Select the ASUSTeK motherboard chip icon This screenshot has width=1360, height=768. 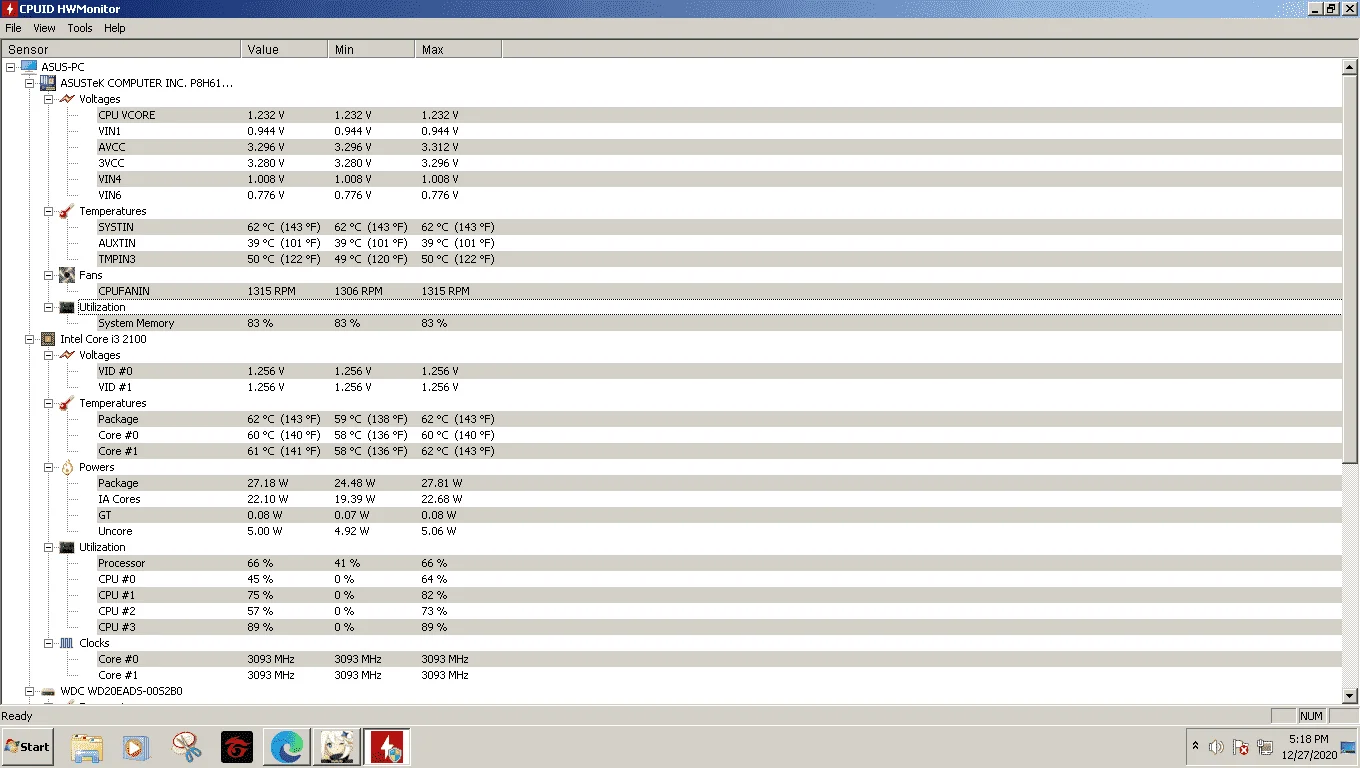pos(47,83)
